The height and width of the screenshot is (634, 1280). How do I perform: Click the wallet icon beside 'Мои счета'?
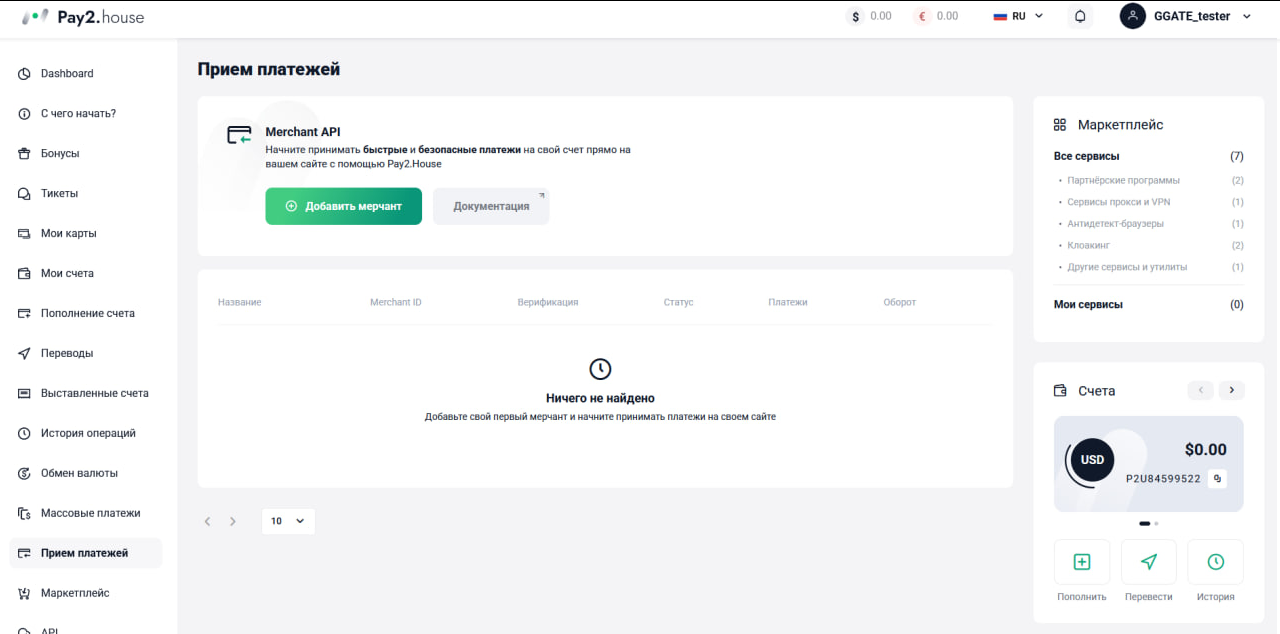24,274
